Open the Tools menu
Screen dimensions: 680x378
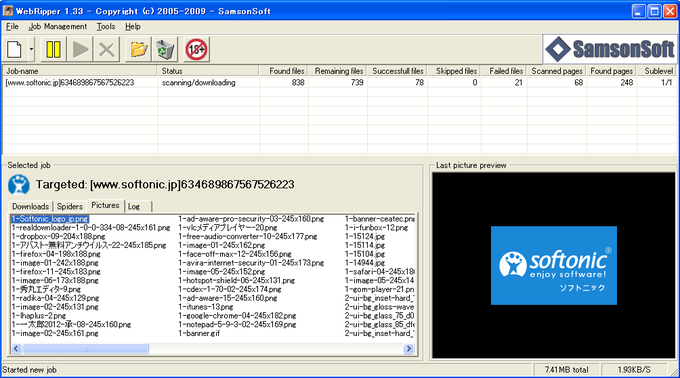click(x=106, y=26)
